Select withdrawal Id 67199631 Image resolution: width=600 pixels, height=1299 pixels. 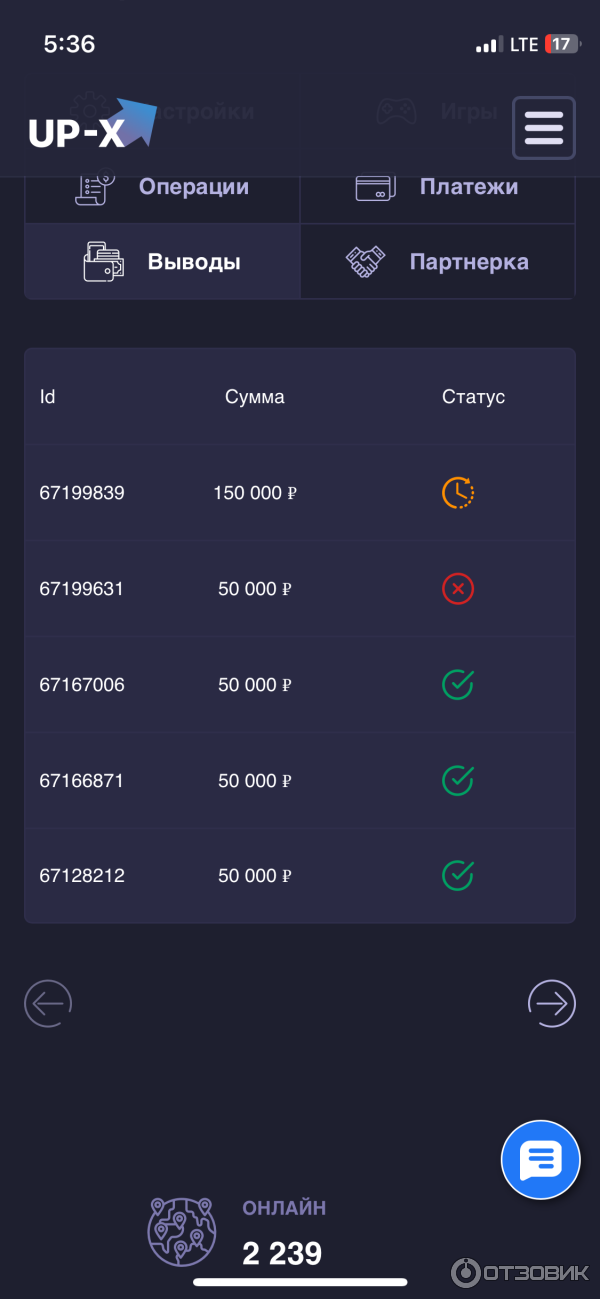pyautogui.click(x=82, y=589)
